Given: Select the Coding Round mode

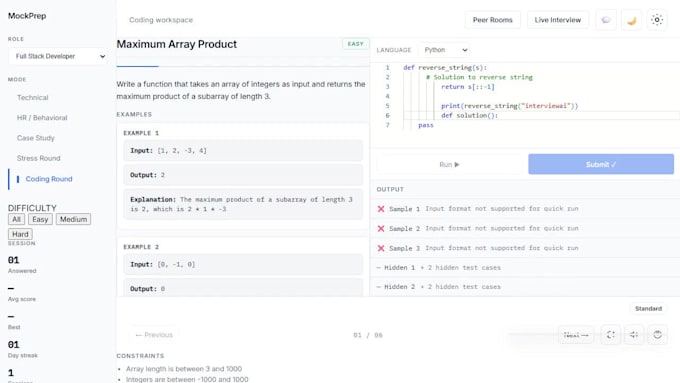Looking at the screenshot, I should pos(49,179).
